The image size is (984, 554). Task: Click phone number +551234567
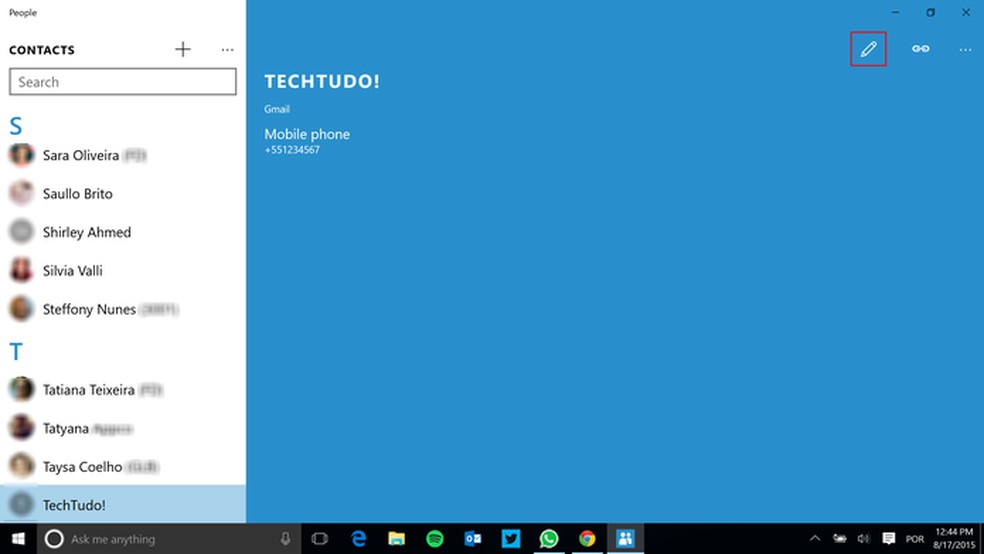coord(292,150)
